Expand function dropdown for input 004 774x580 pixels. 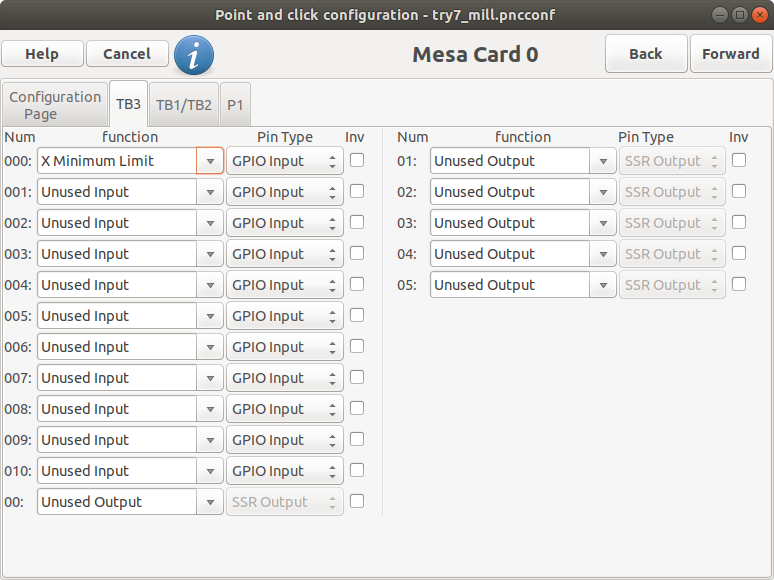pos(210,285)
